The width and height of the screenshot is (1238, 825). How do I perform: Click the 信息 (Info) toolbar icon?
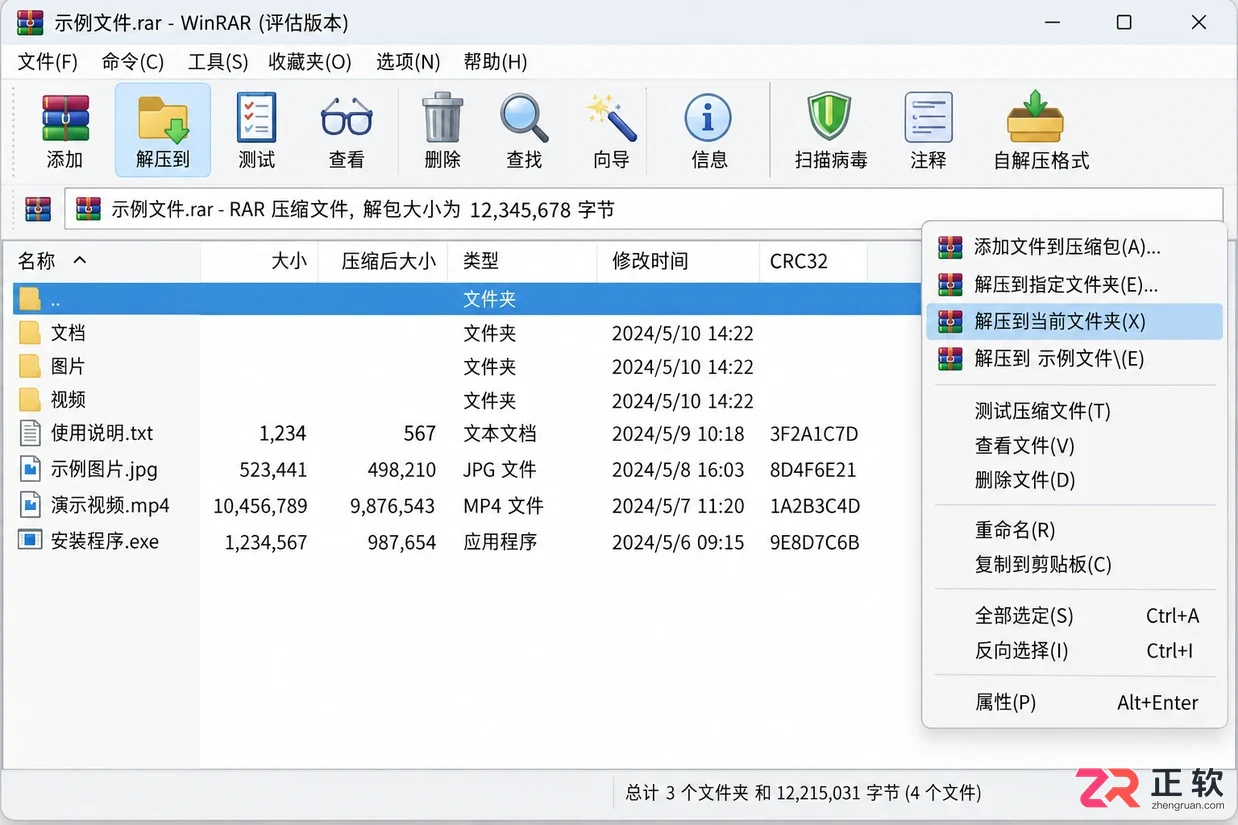point(708,119)
